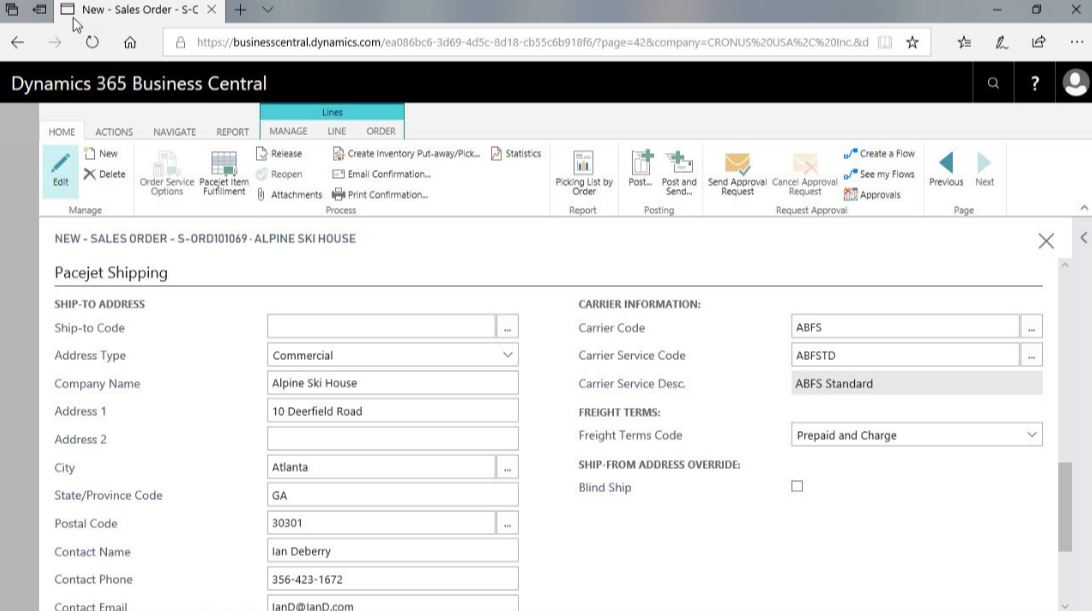Click the Pacejet Shipping section heading
The width and height of the screenshot is (1092, 611).
pyautogui.click(x=111, y=272)
